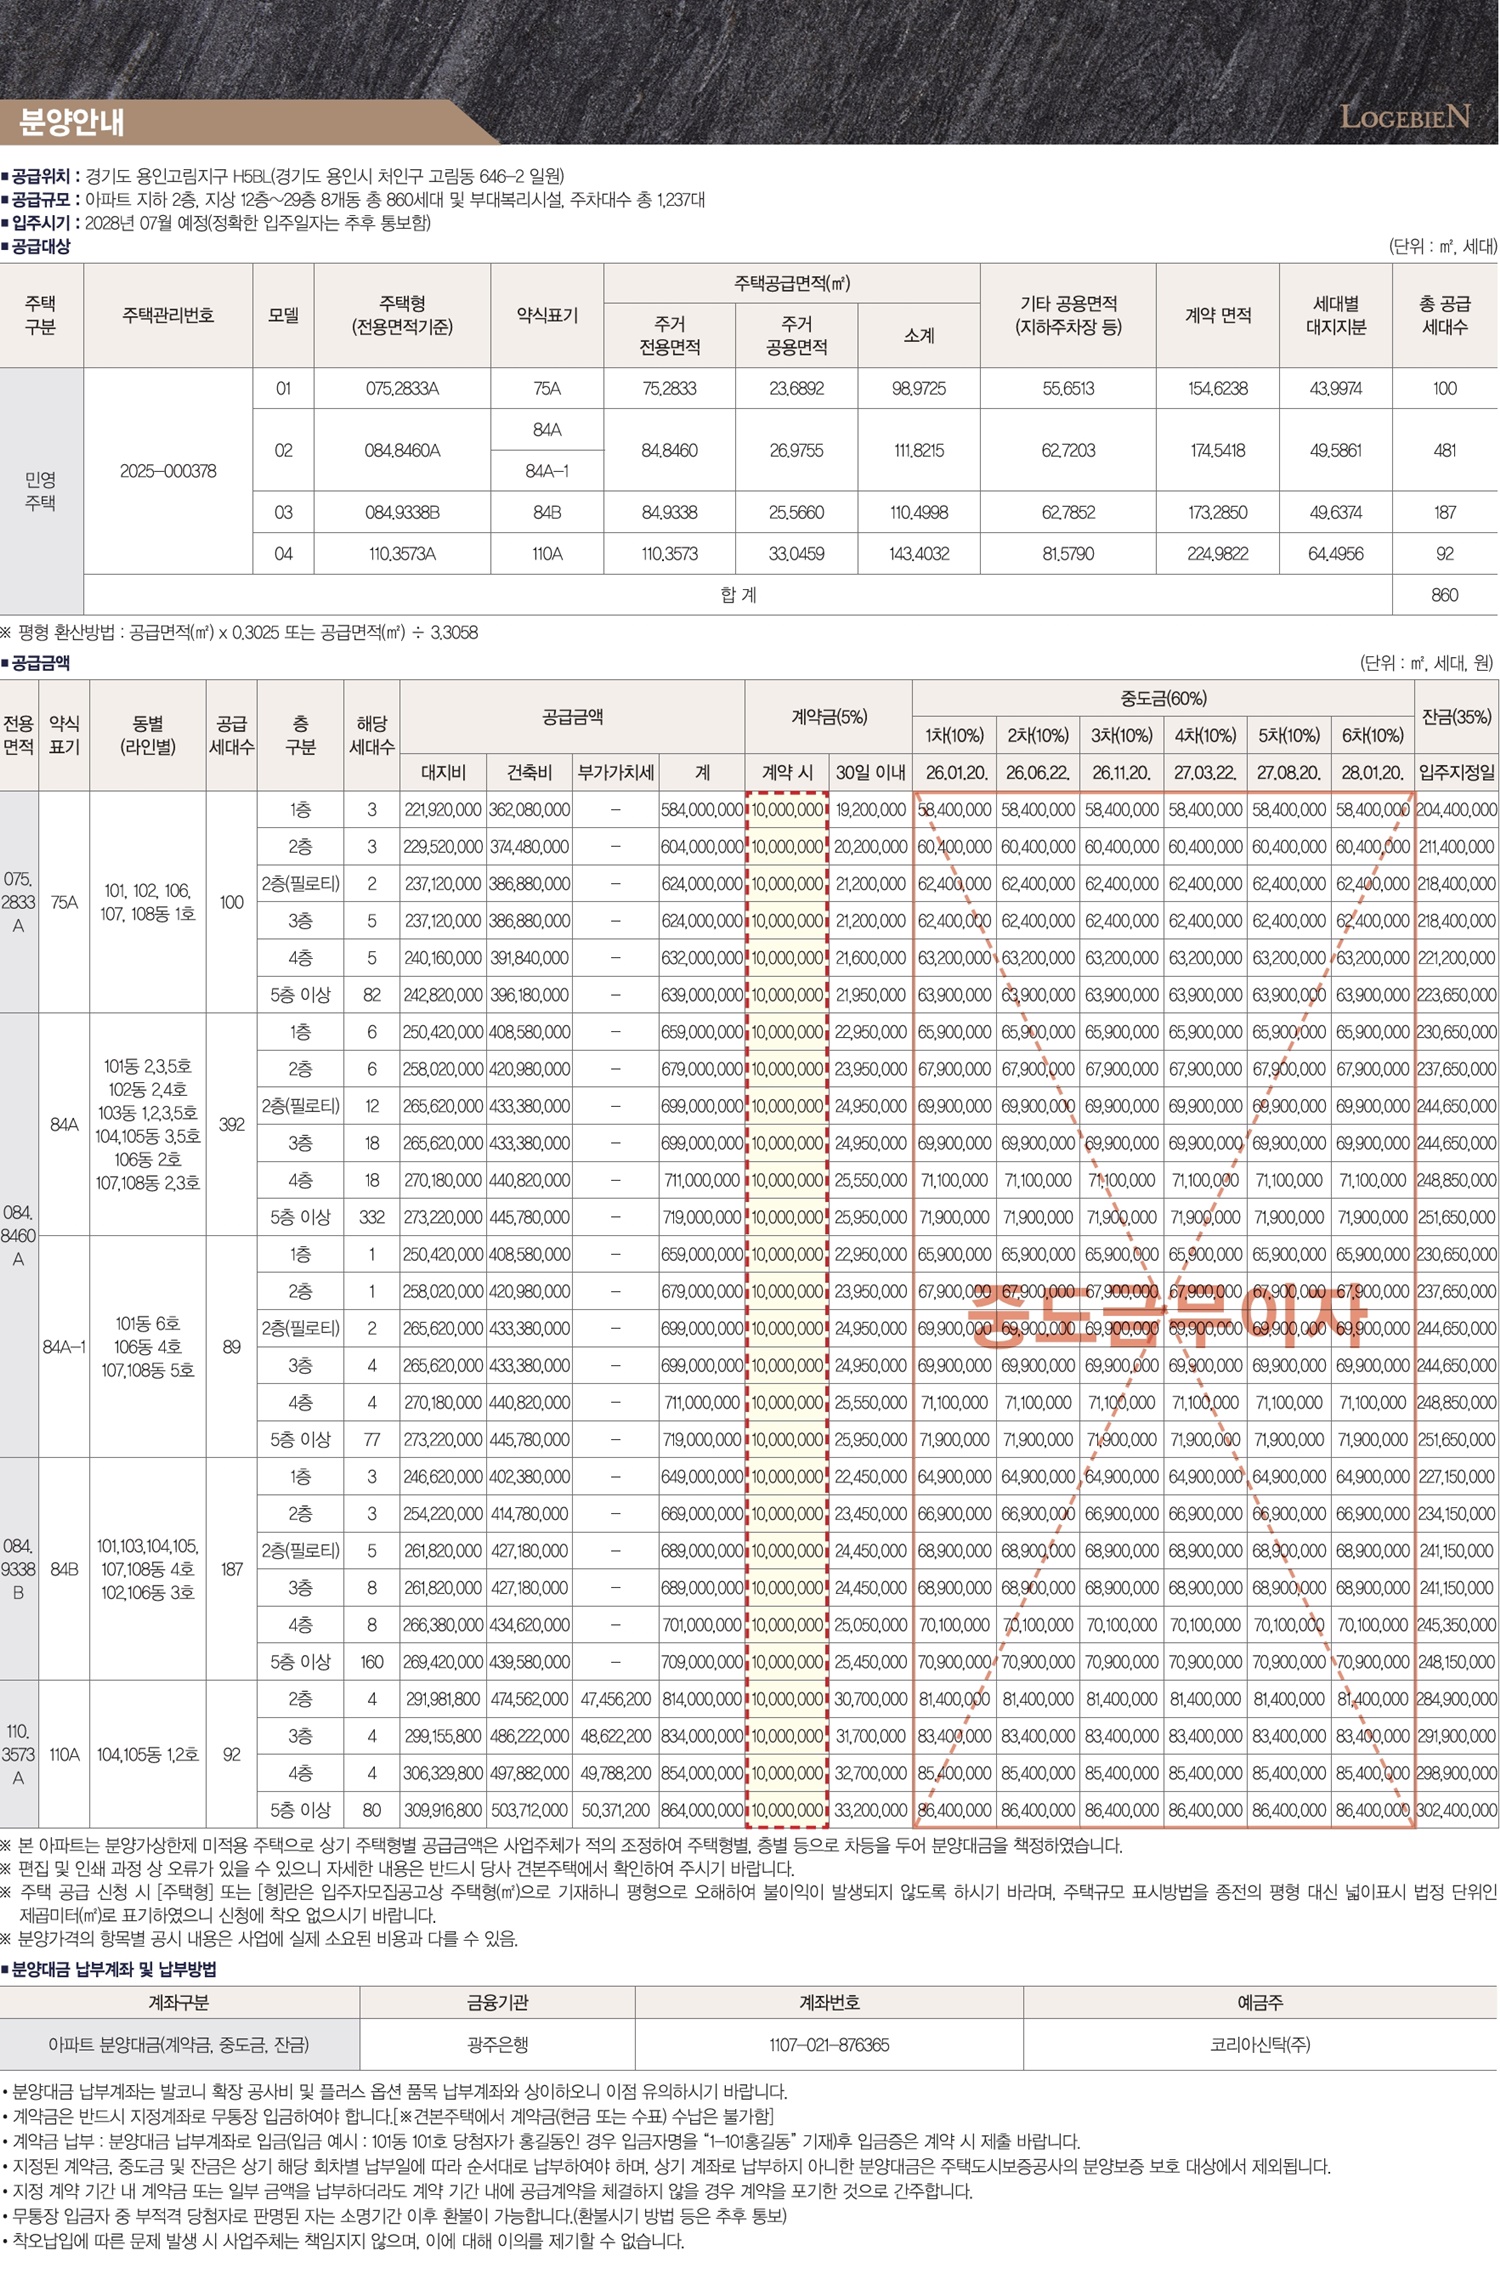Select the 110.3573A housing type cell

point(402,553)
